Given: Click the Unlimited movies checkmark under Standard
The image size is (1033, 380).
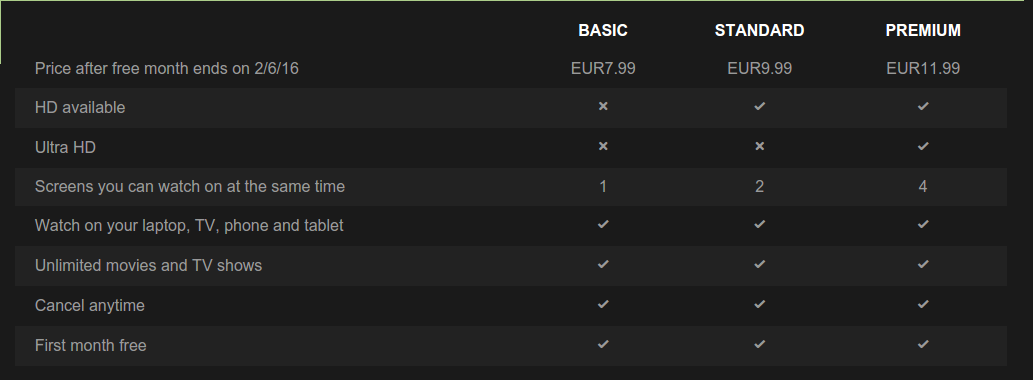Looking at the screenshot, I should tap(760, 264).
